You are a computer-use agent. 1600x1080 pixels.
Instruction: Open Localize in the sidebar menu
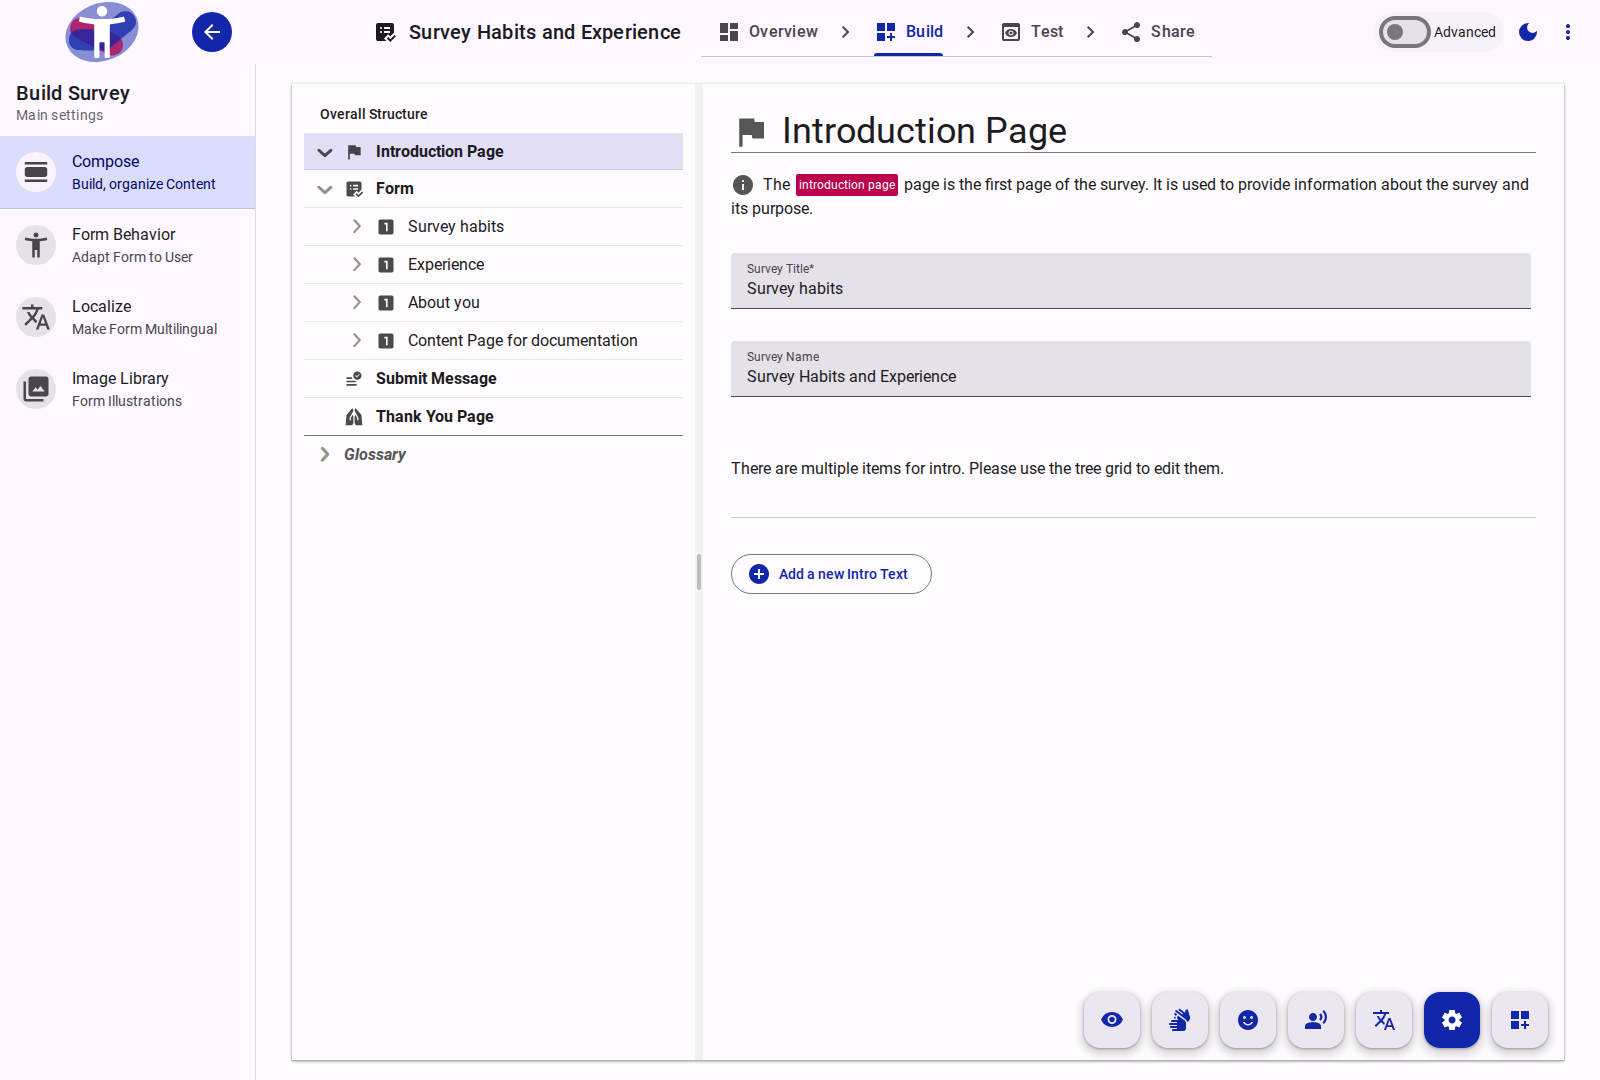(128, 317)
